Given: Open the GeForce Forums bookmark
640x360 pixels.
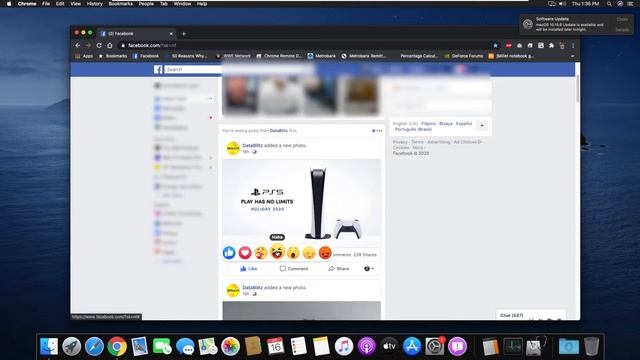Looking at the screenshot, I should coord(464,56).
